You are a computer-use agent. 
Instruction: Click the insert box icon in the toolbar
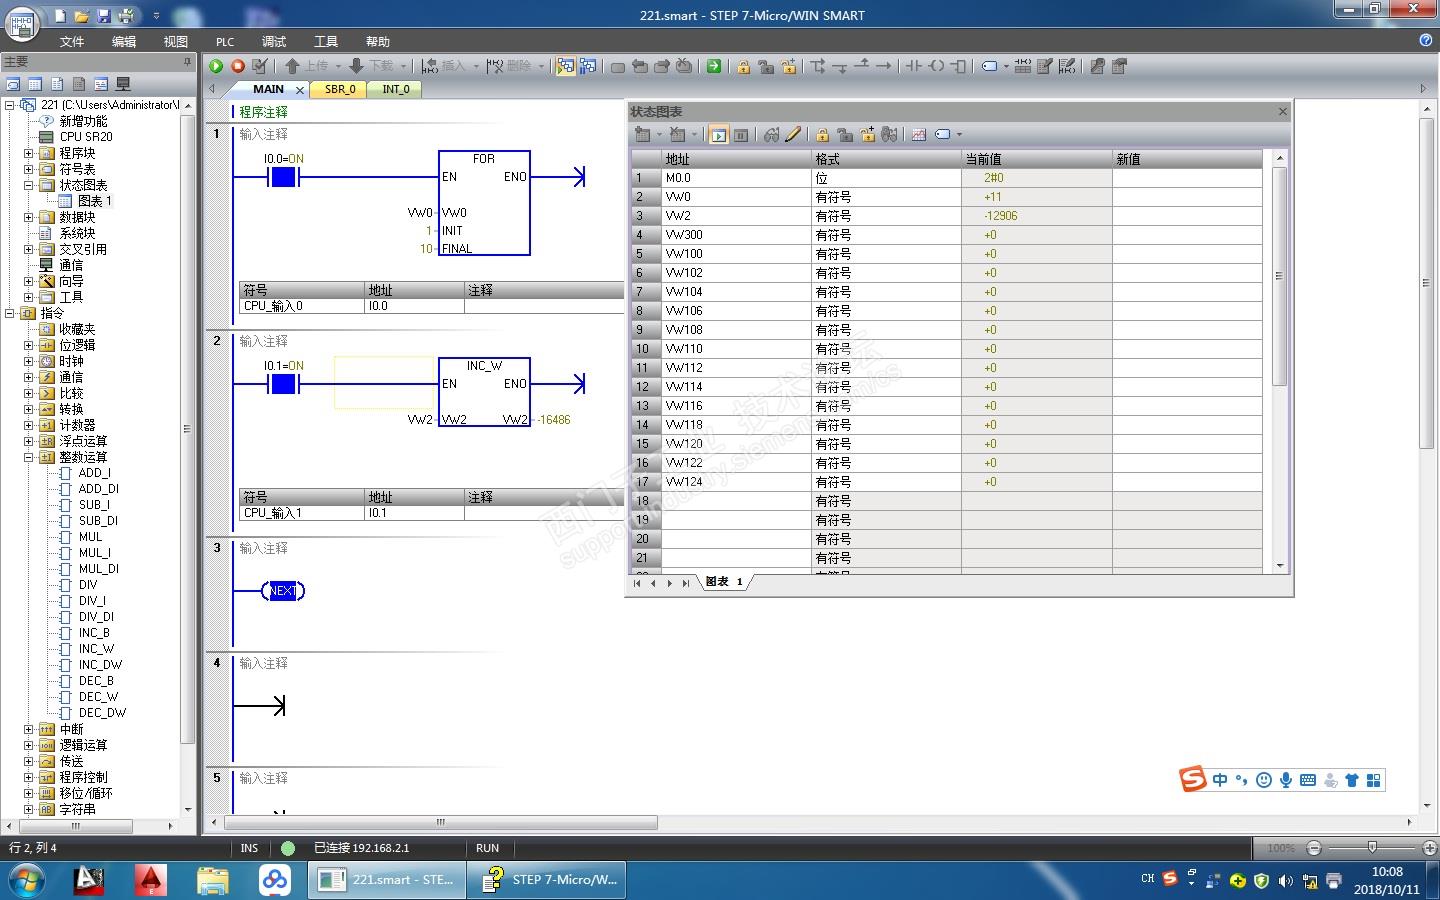[958, 66]
